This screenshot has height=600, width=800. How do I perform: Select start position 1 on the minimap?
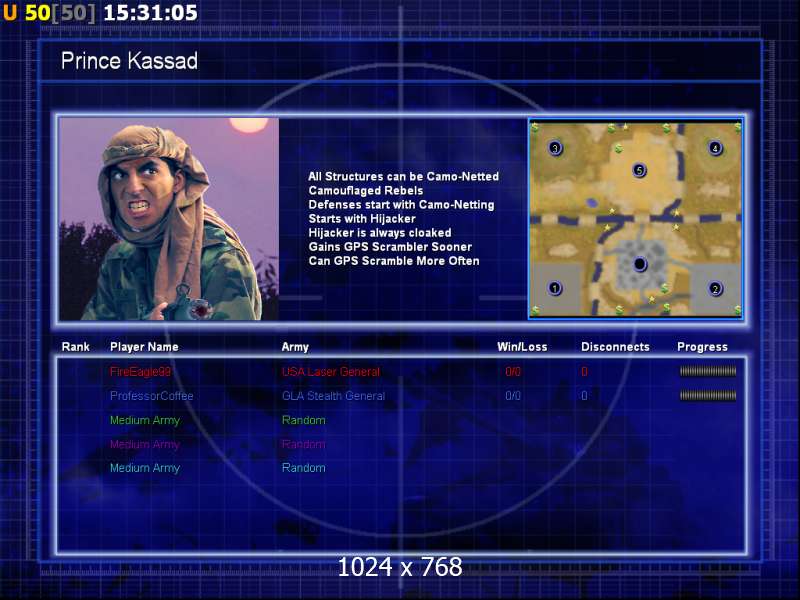[555, 288]
